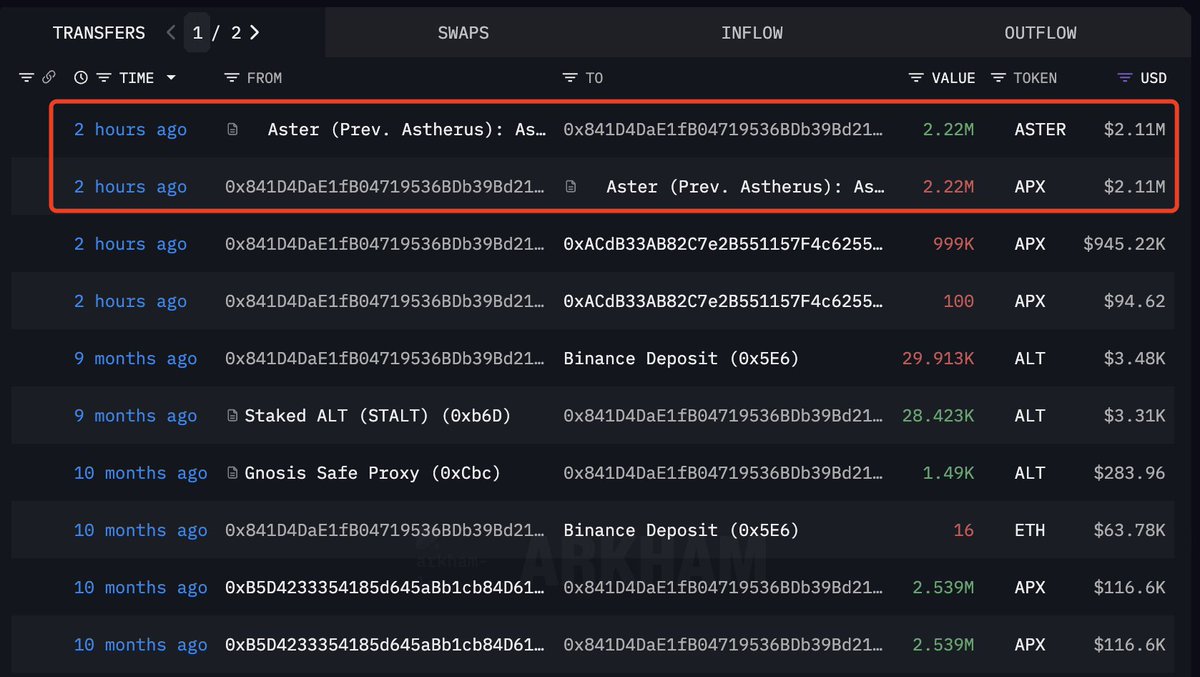Open the global filter icon left of TIME
Screen dimensions: 1200x677
27,78
